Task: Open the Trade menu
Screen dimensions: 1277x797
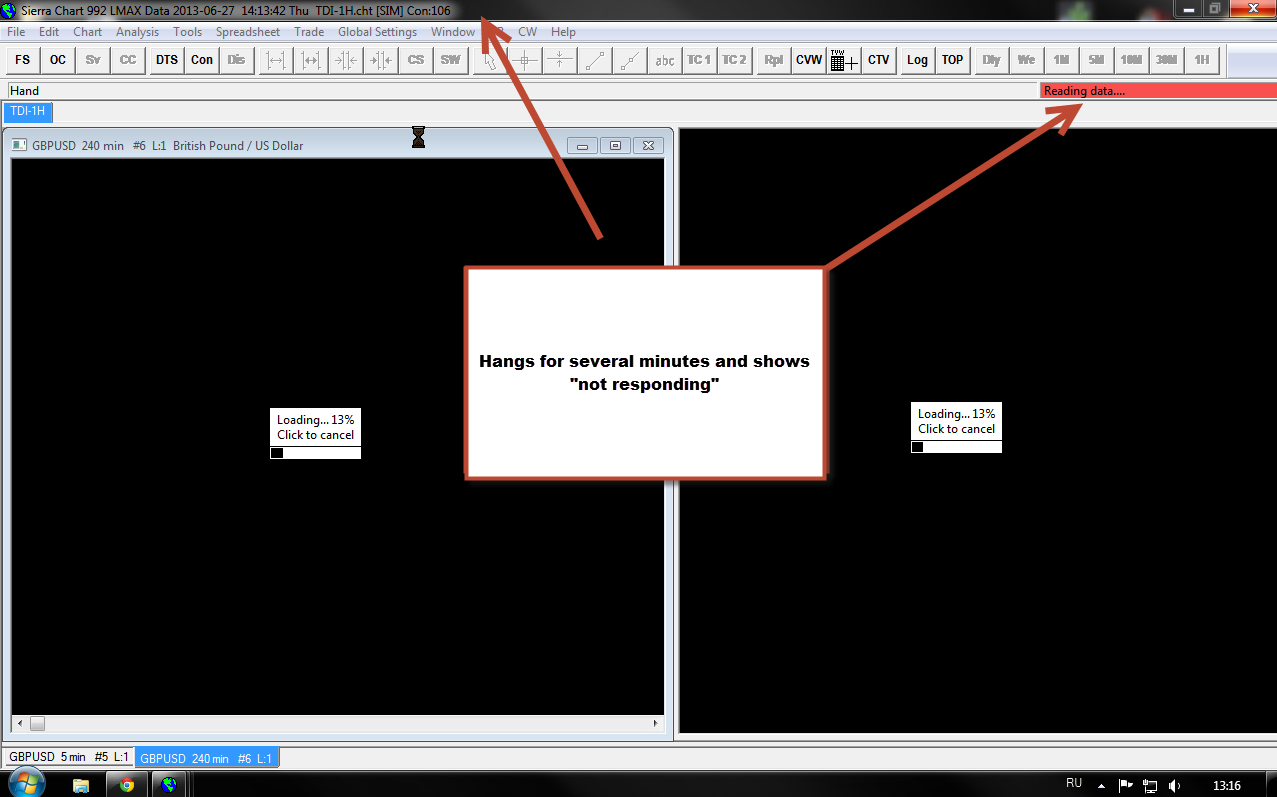Action: [x=309, y=32]
